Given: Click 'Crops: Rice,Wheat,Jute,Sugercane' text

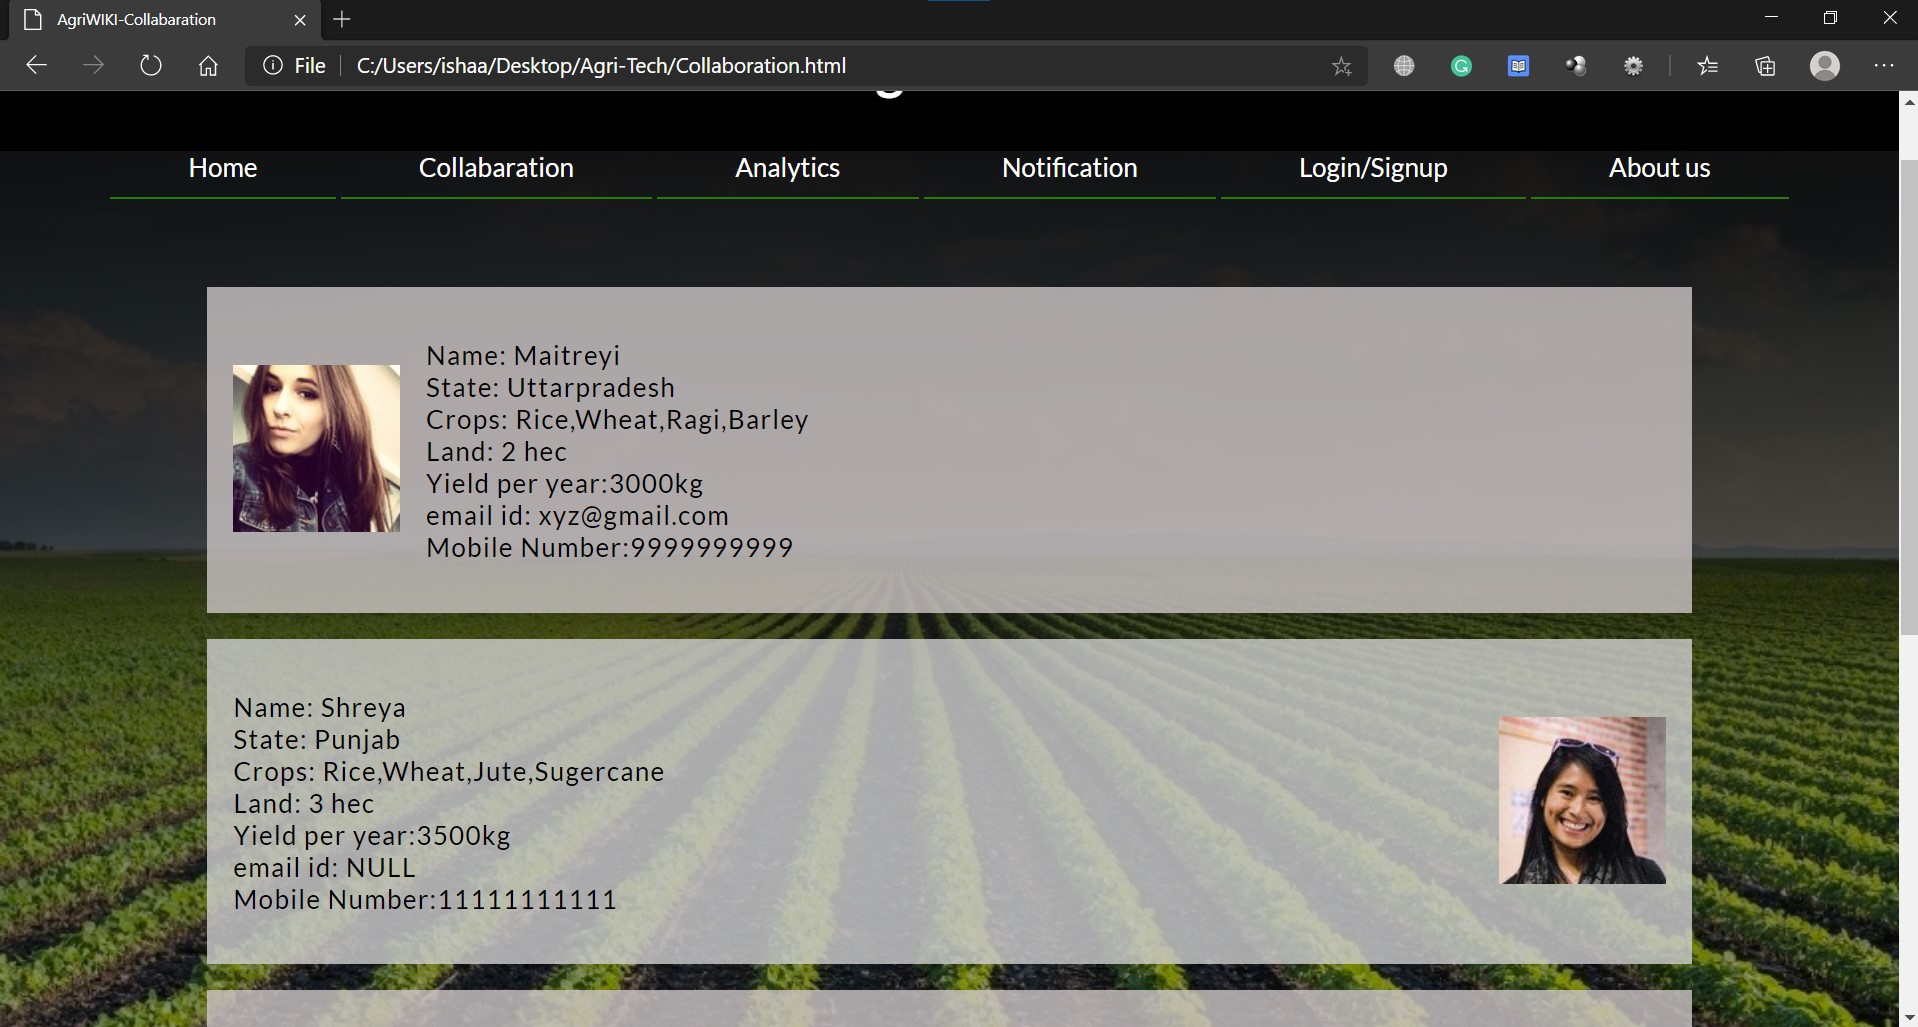Looking at the screenshot, I should coord(449,772).
